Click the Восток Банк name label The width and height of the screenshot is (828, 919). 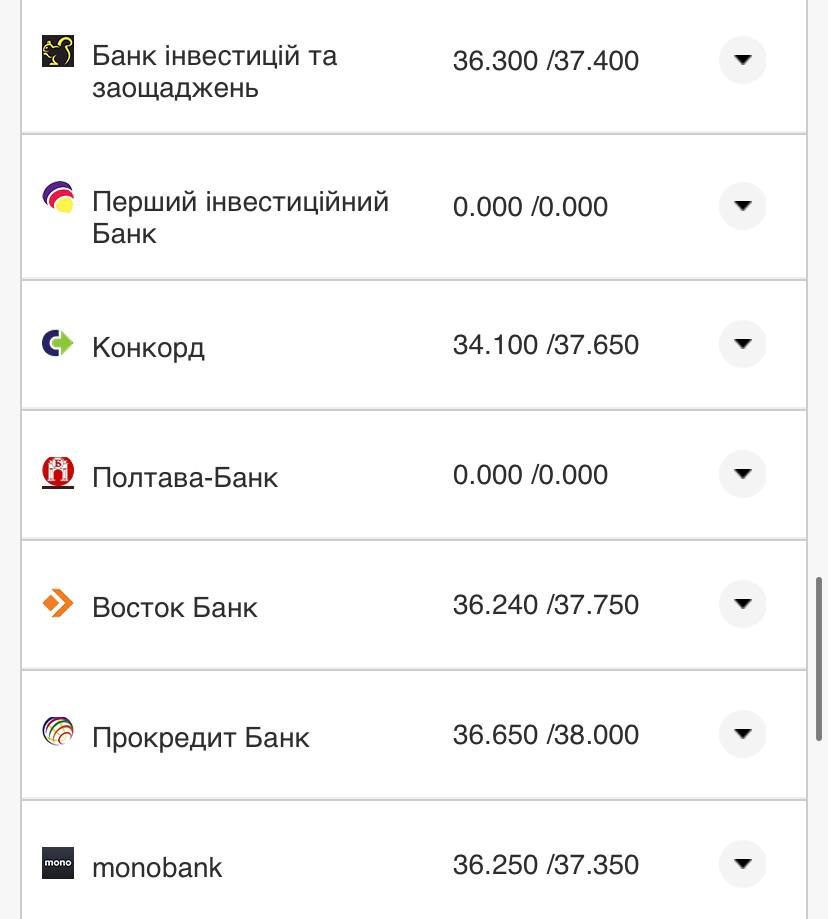[174, 606]
